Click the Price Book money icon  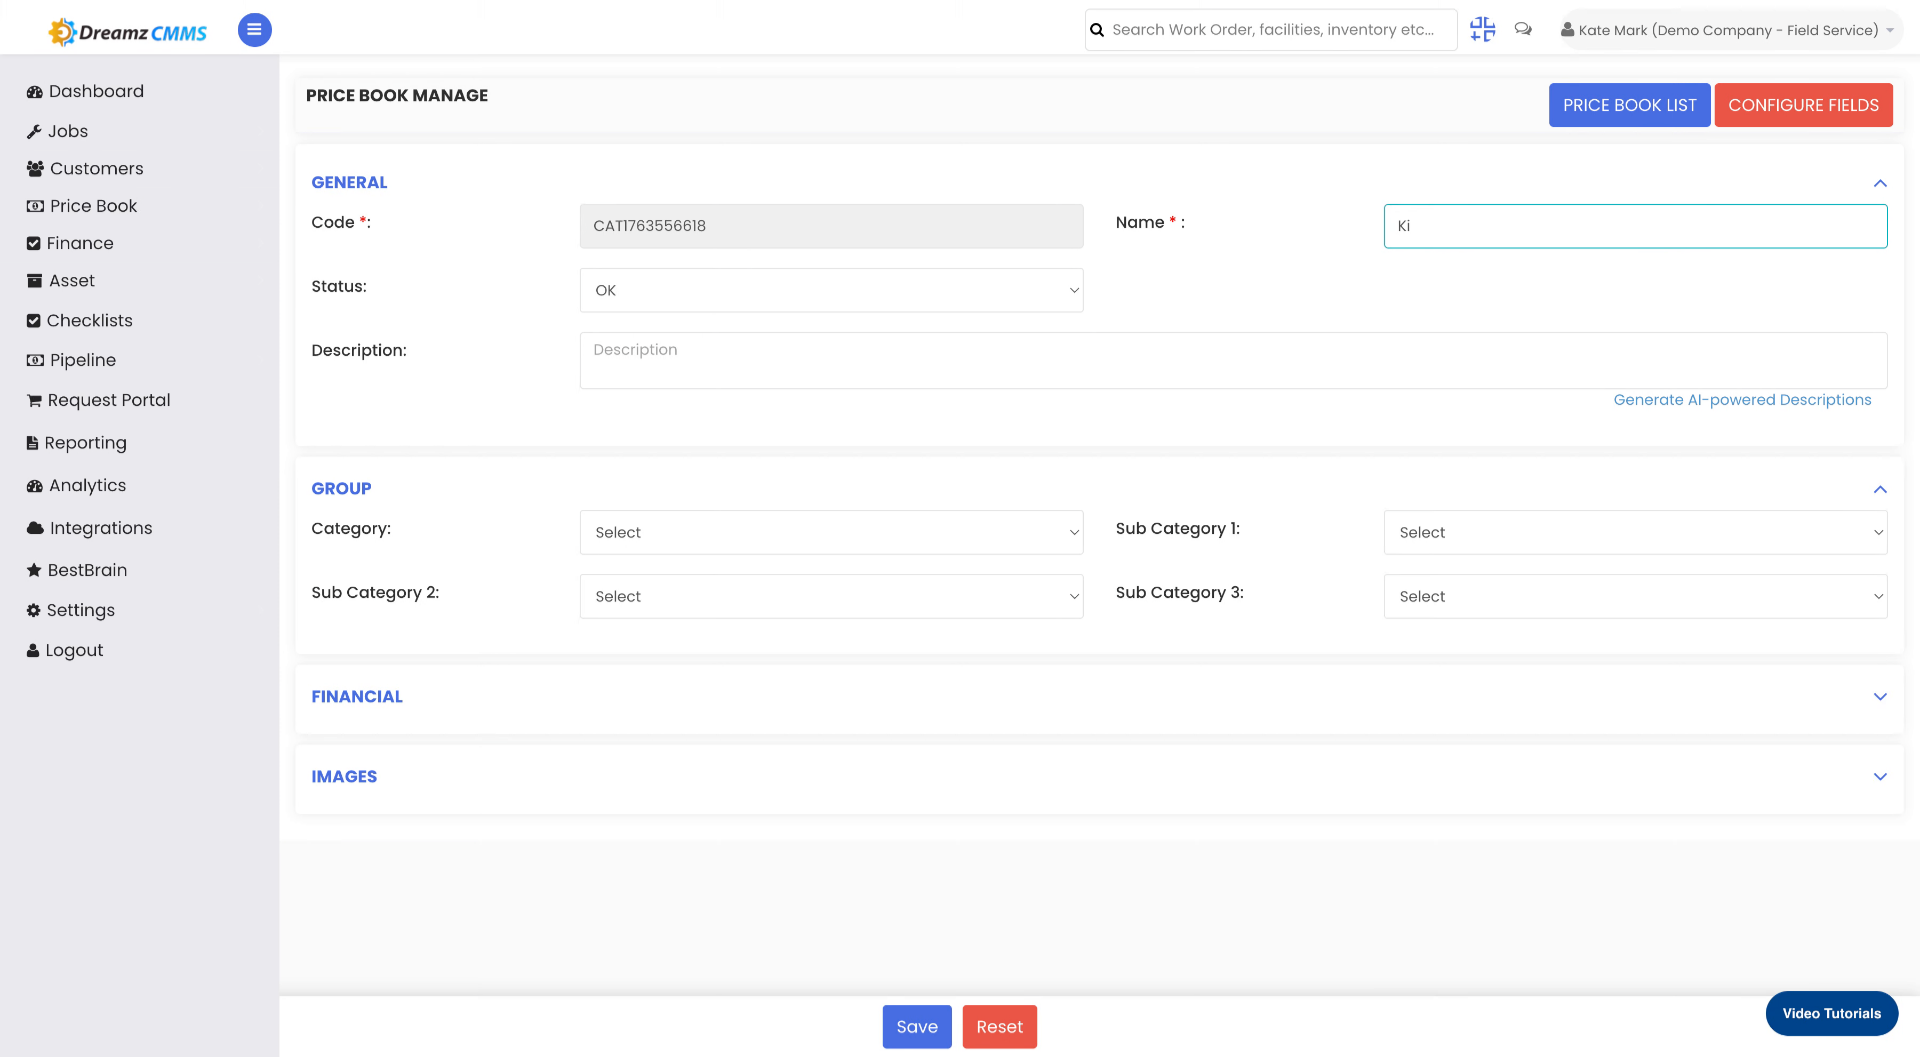[35, 206]
